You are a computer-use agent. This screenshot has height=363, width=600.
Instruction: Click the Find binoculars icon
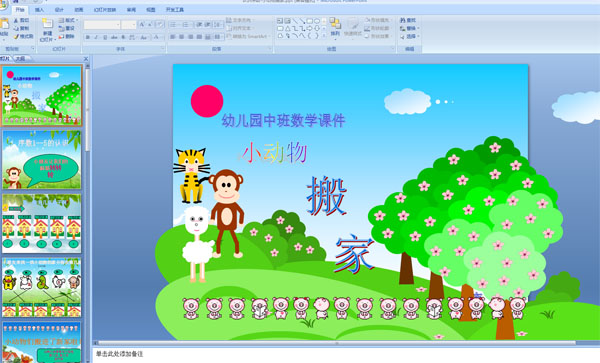[x=403, y=20]
